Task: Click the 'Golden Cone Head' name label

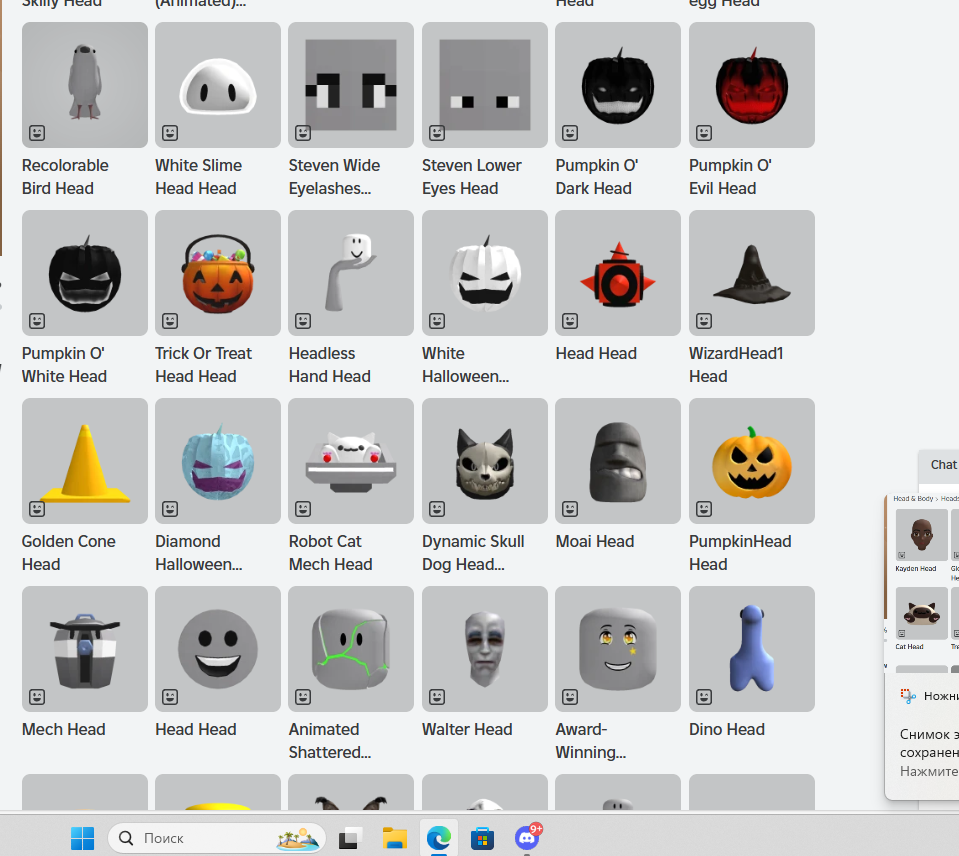Action: pos(68,553)
